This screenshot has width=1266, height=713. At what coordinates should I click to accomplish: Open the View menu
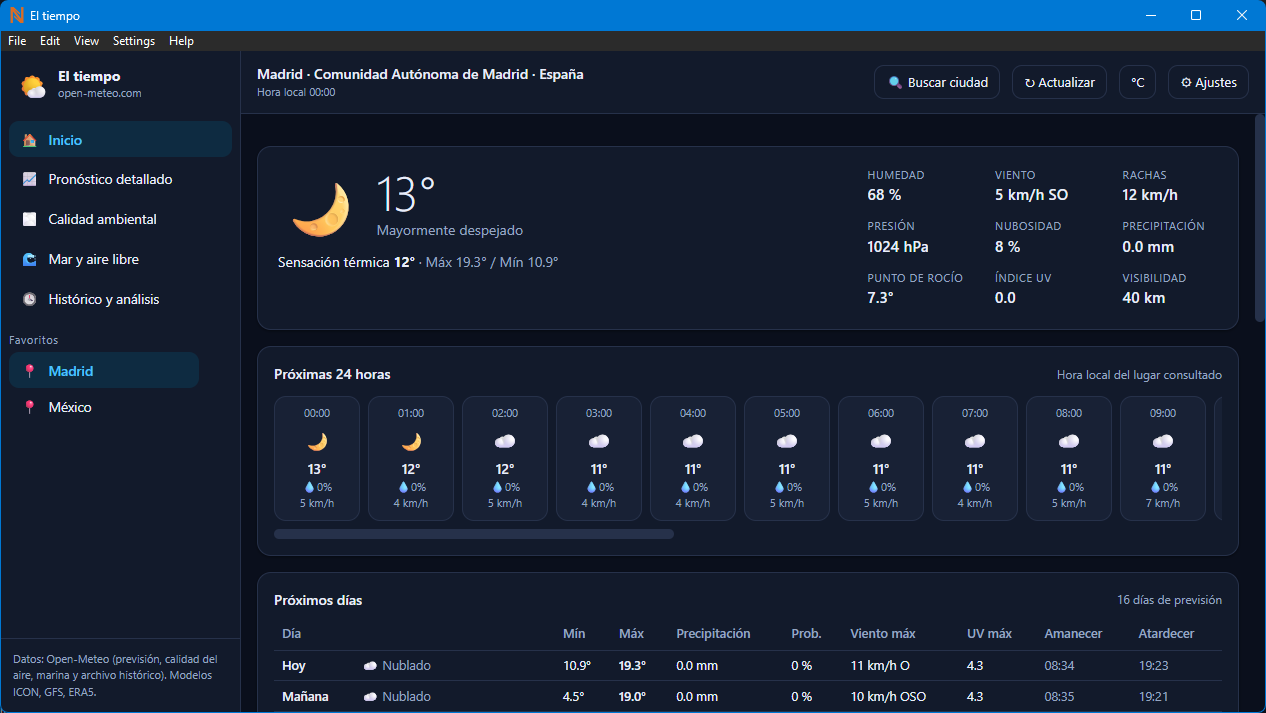tap(87, 41)
